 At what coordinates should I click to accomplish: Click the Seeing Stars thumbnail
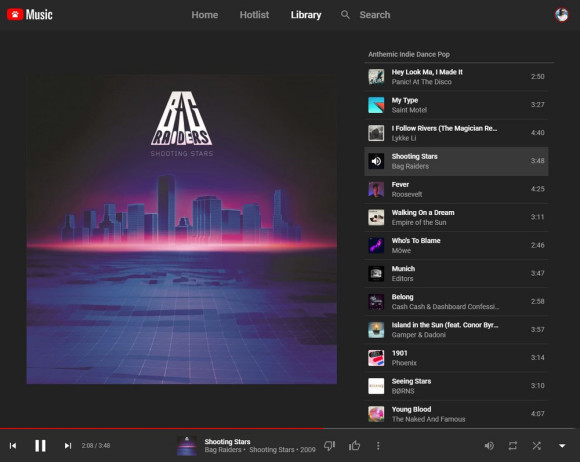376,386
